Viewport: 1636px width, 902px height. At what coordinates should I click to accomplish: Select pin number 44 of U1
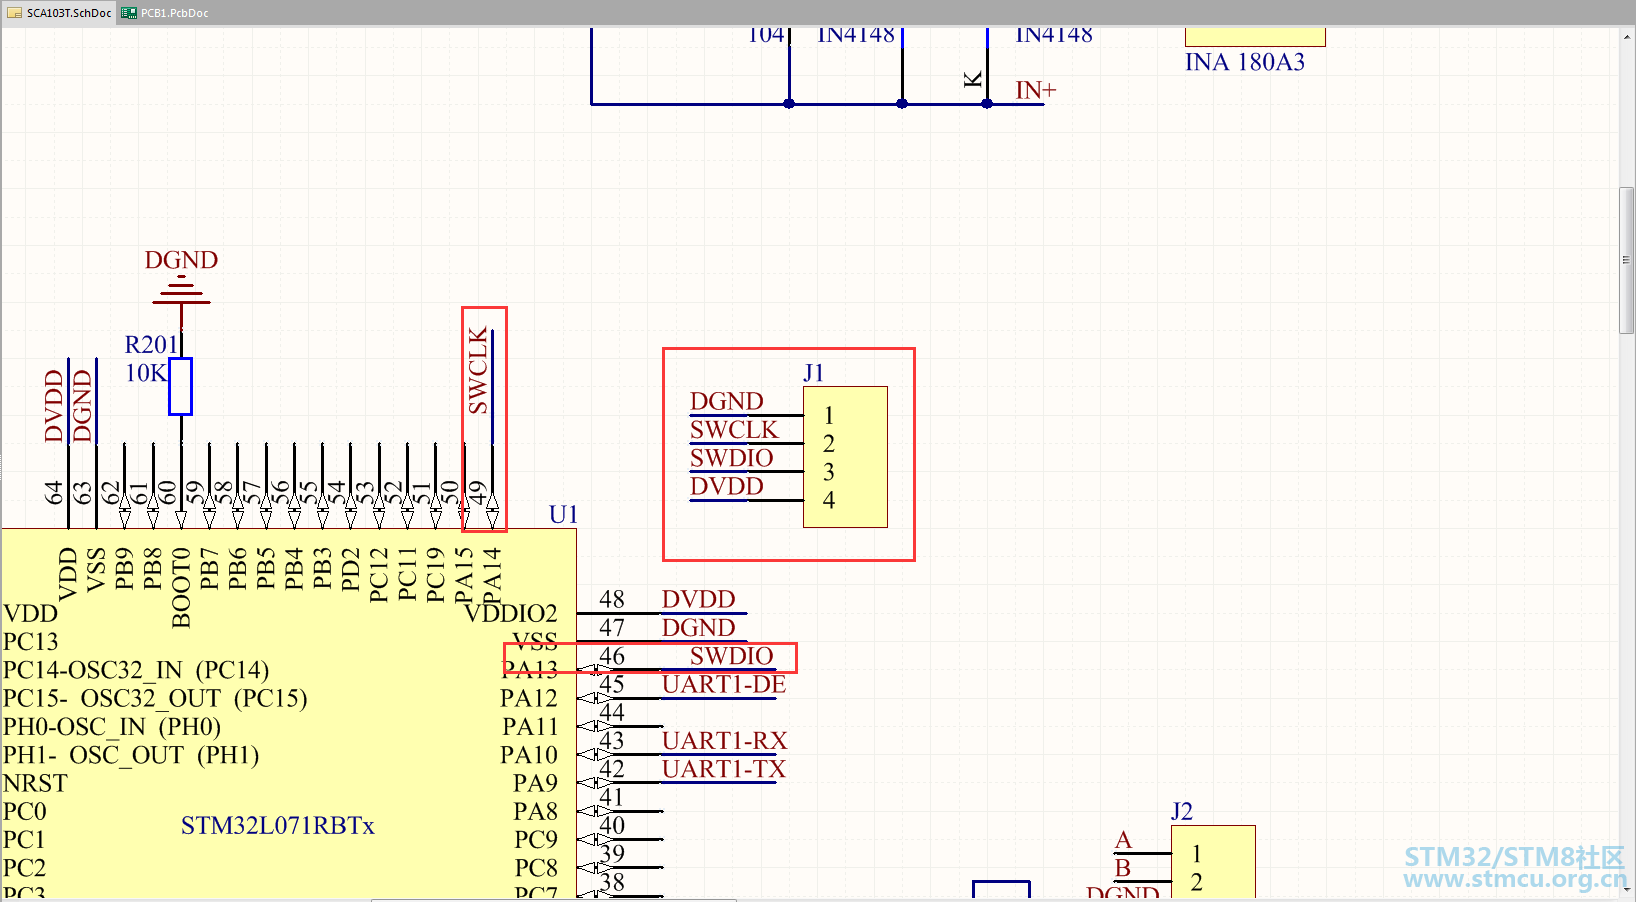point(612,713)
